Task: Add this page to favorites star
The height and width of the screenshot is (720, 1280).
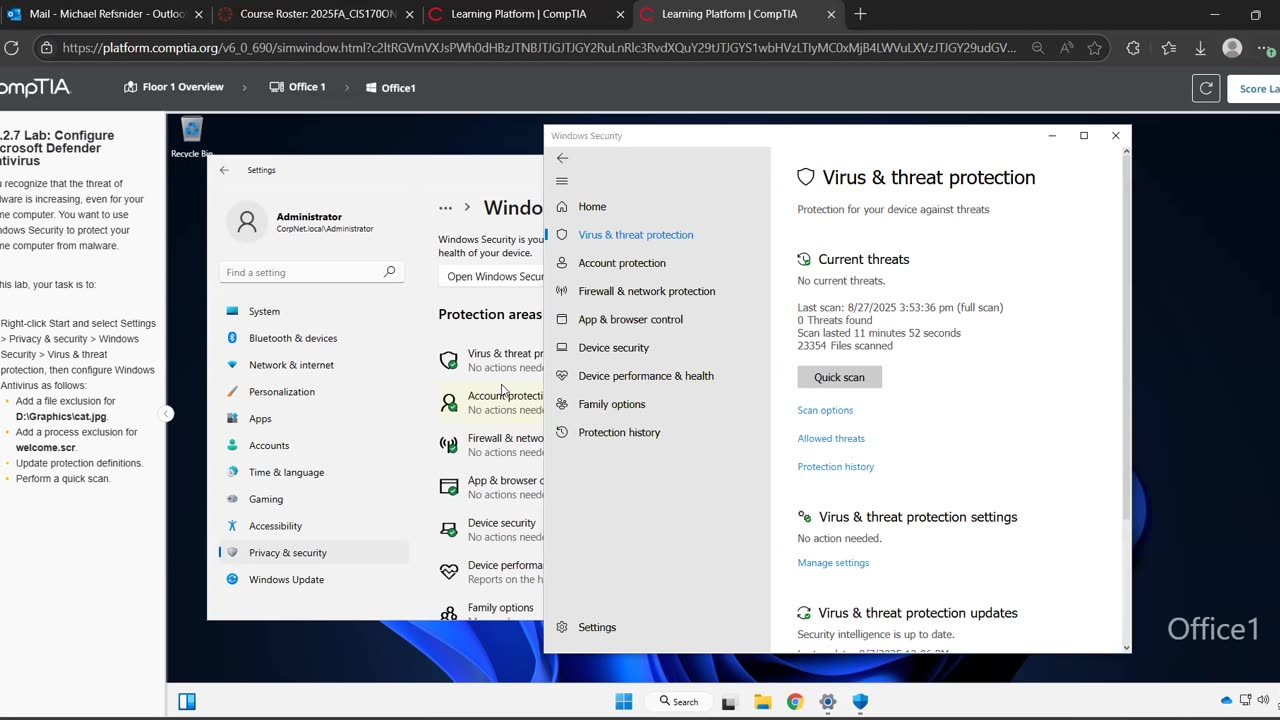Action: [x=1095, y=47]
